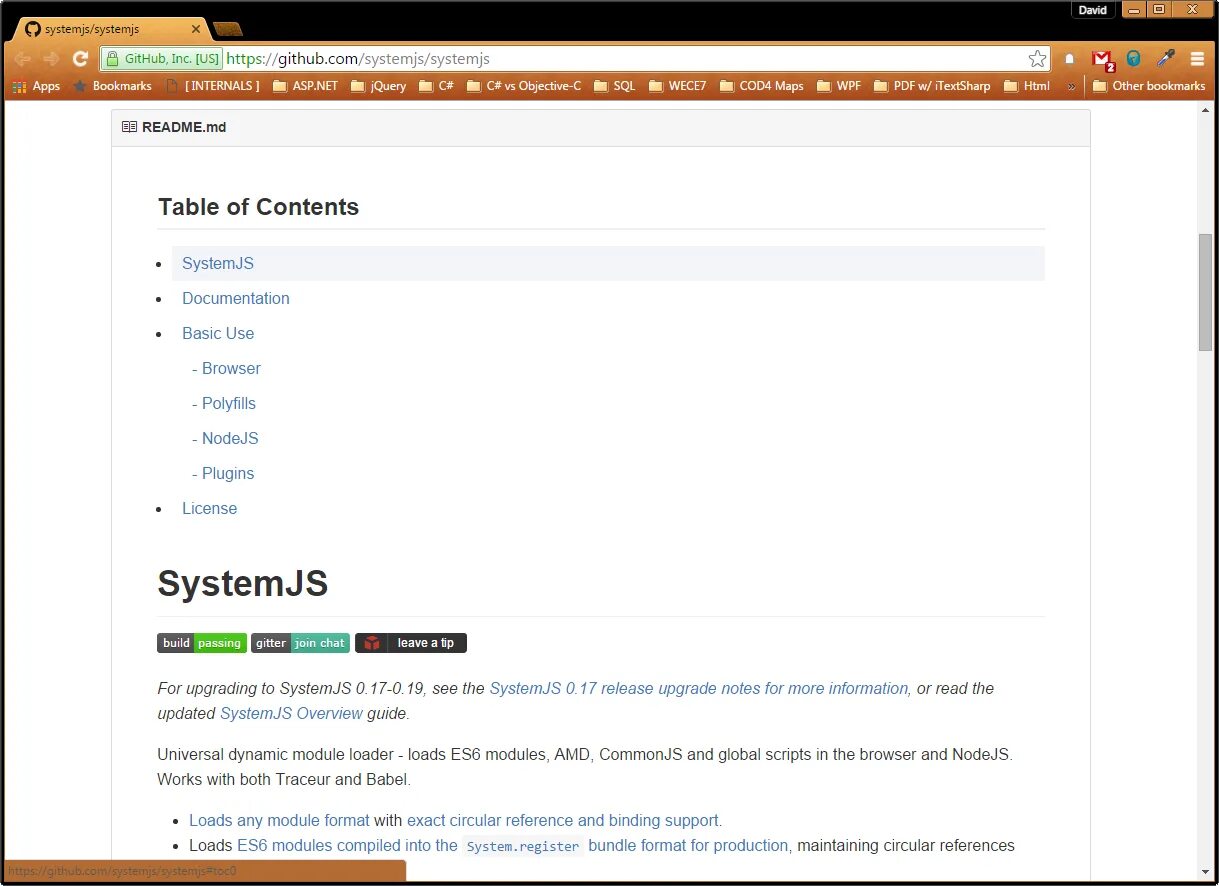Jump to the License contents link
This screenshot has height=886, width=1219.
pos(210,509)
